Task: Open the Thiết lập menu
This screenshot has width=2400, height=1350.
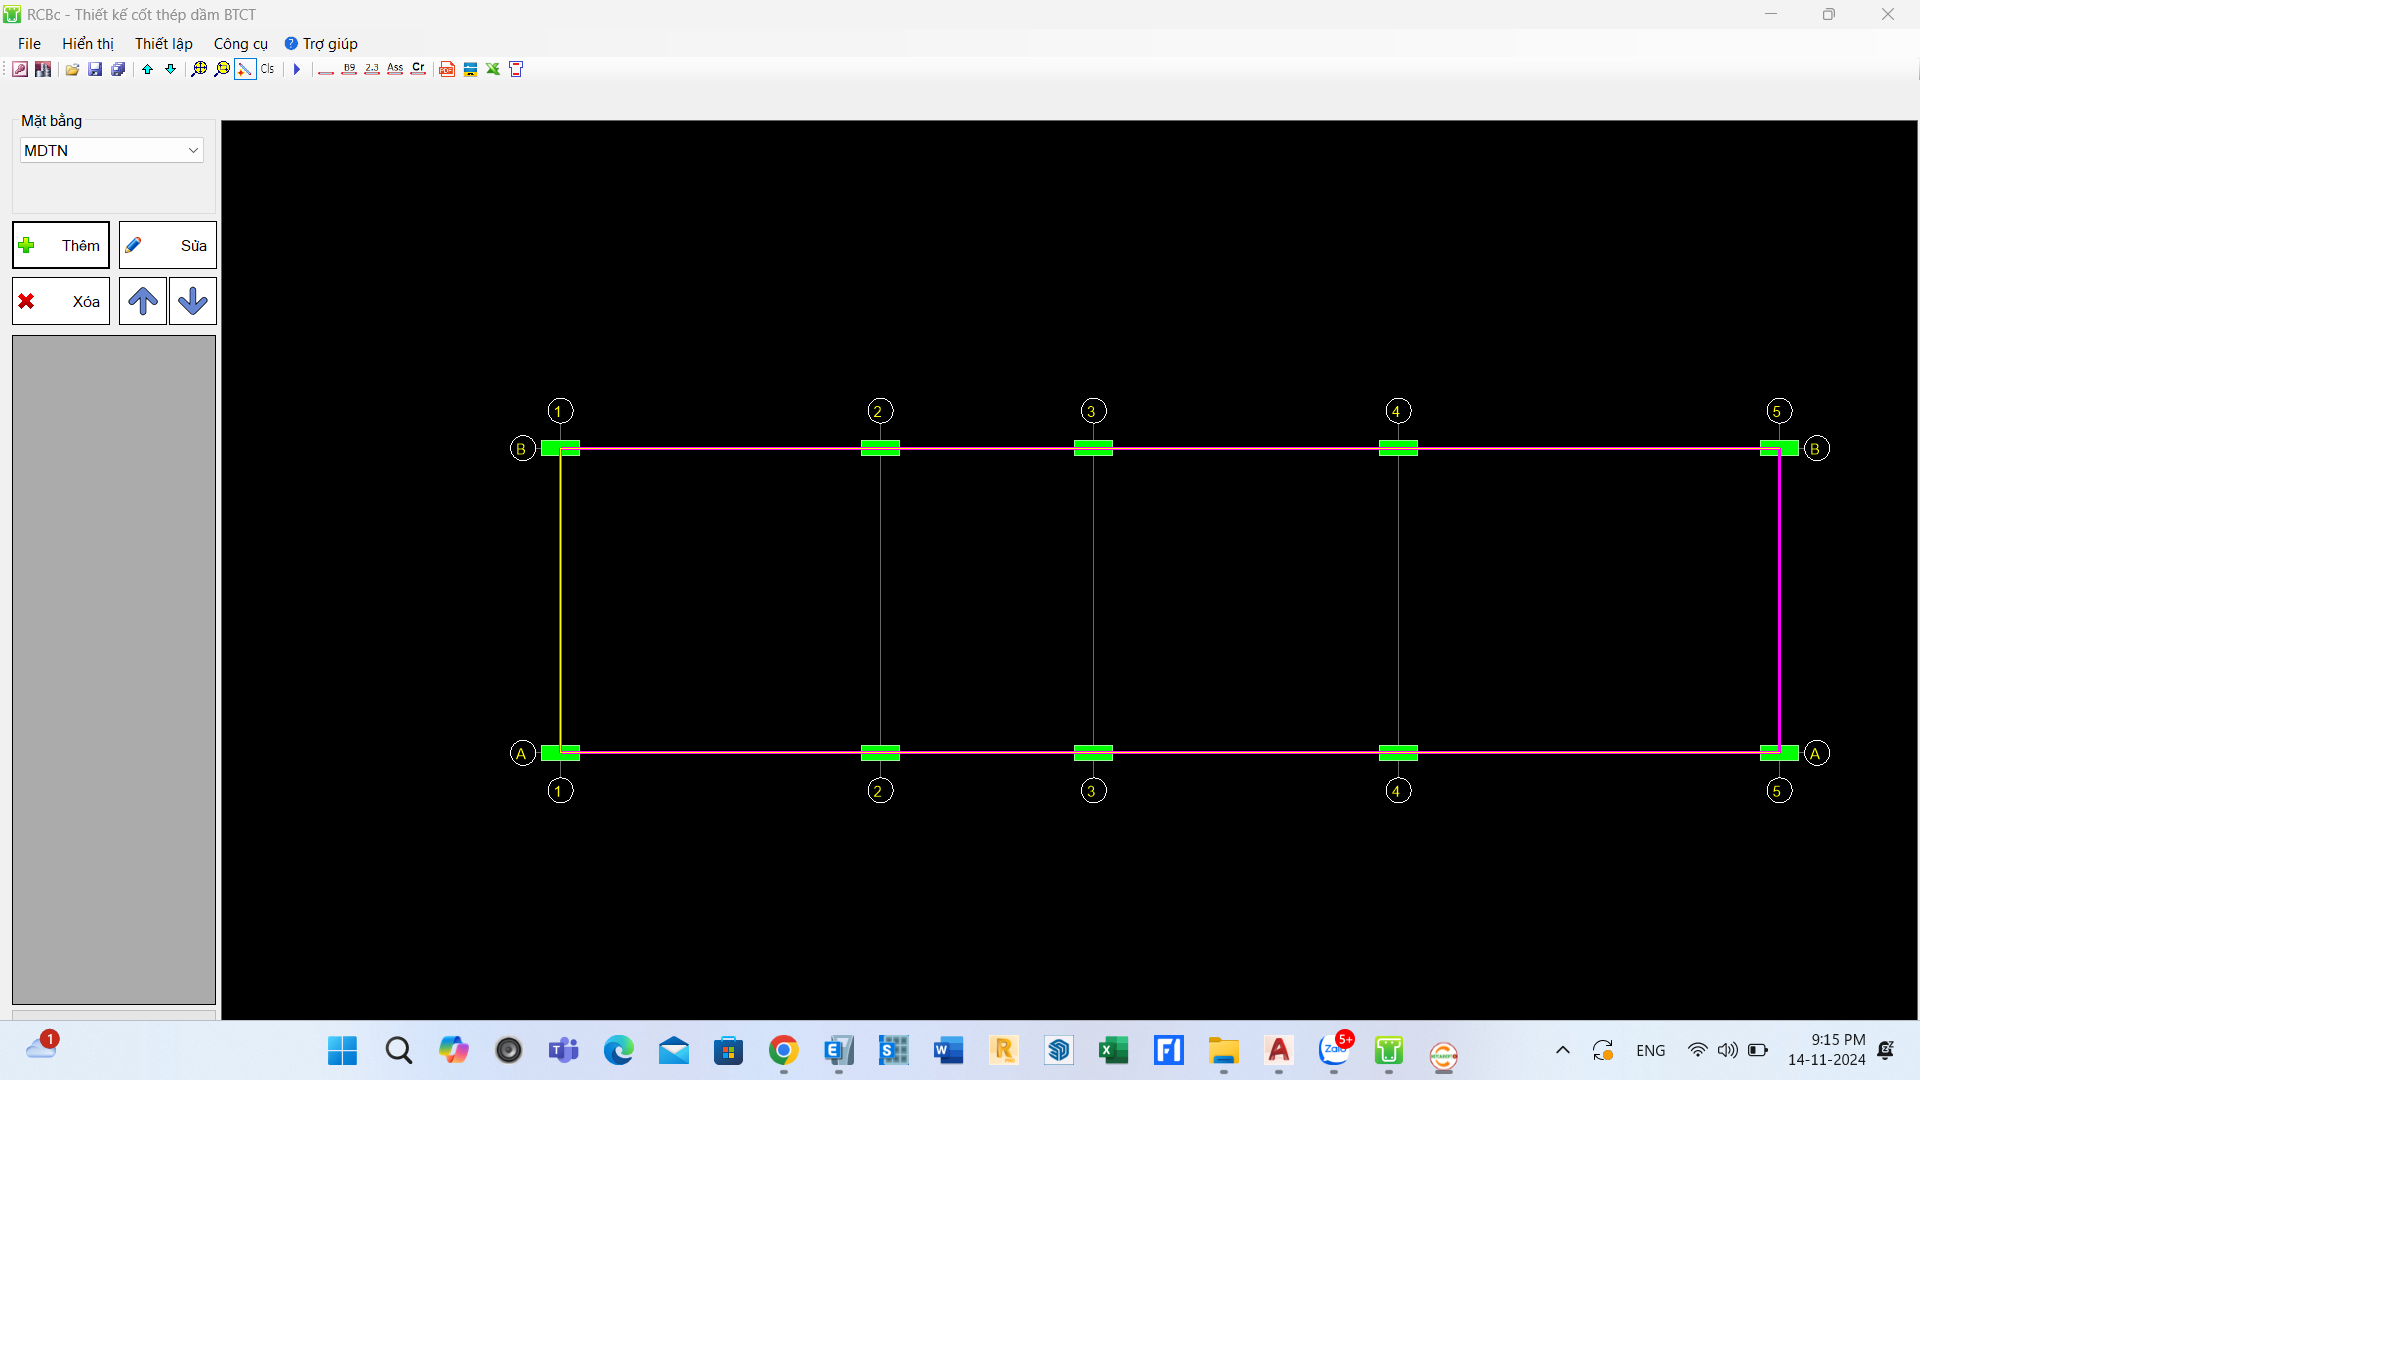Action: coord(164,44)
